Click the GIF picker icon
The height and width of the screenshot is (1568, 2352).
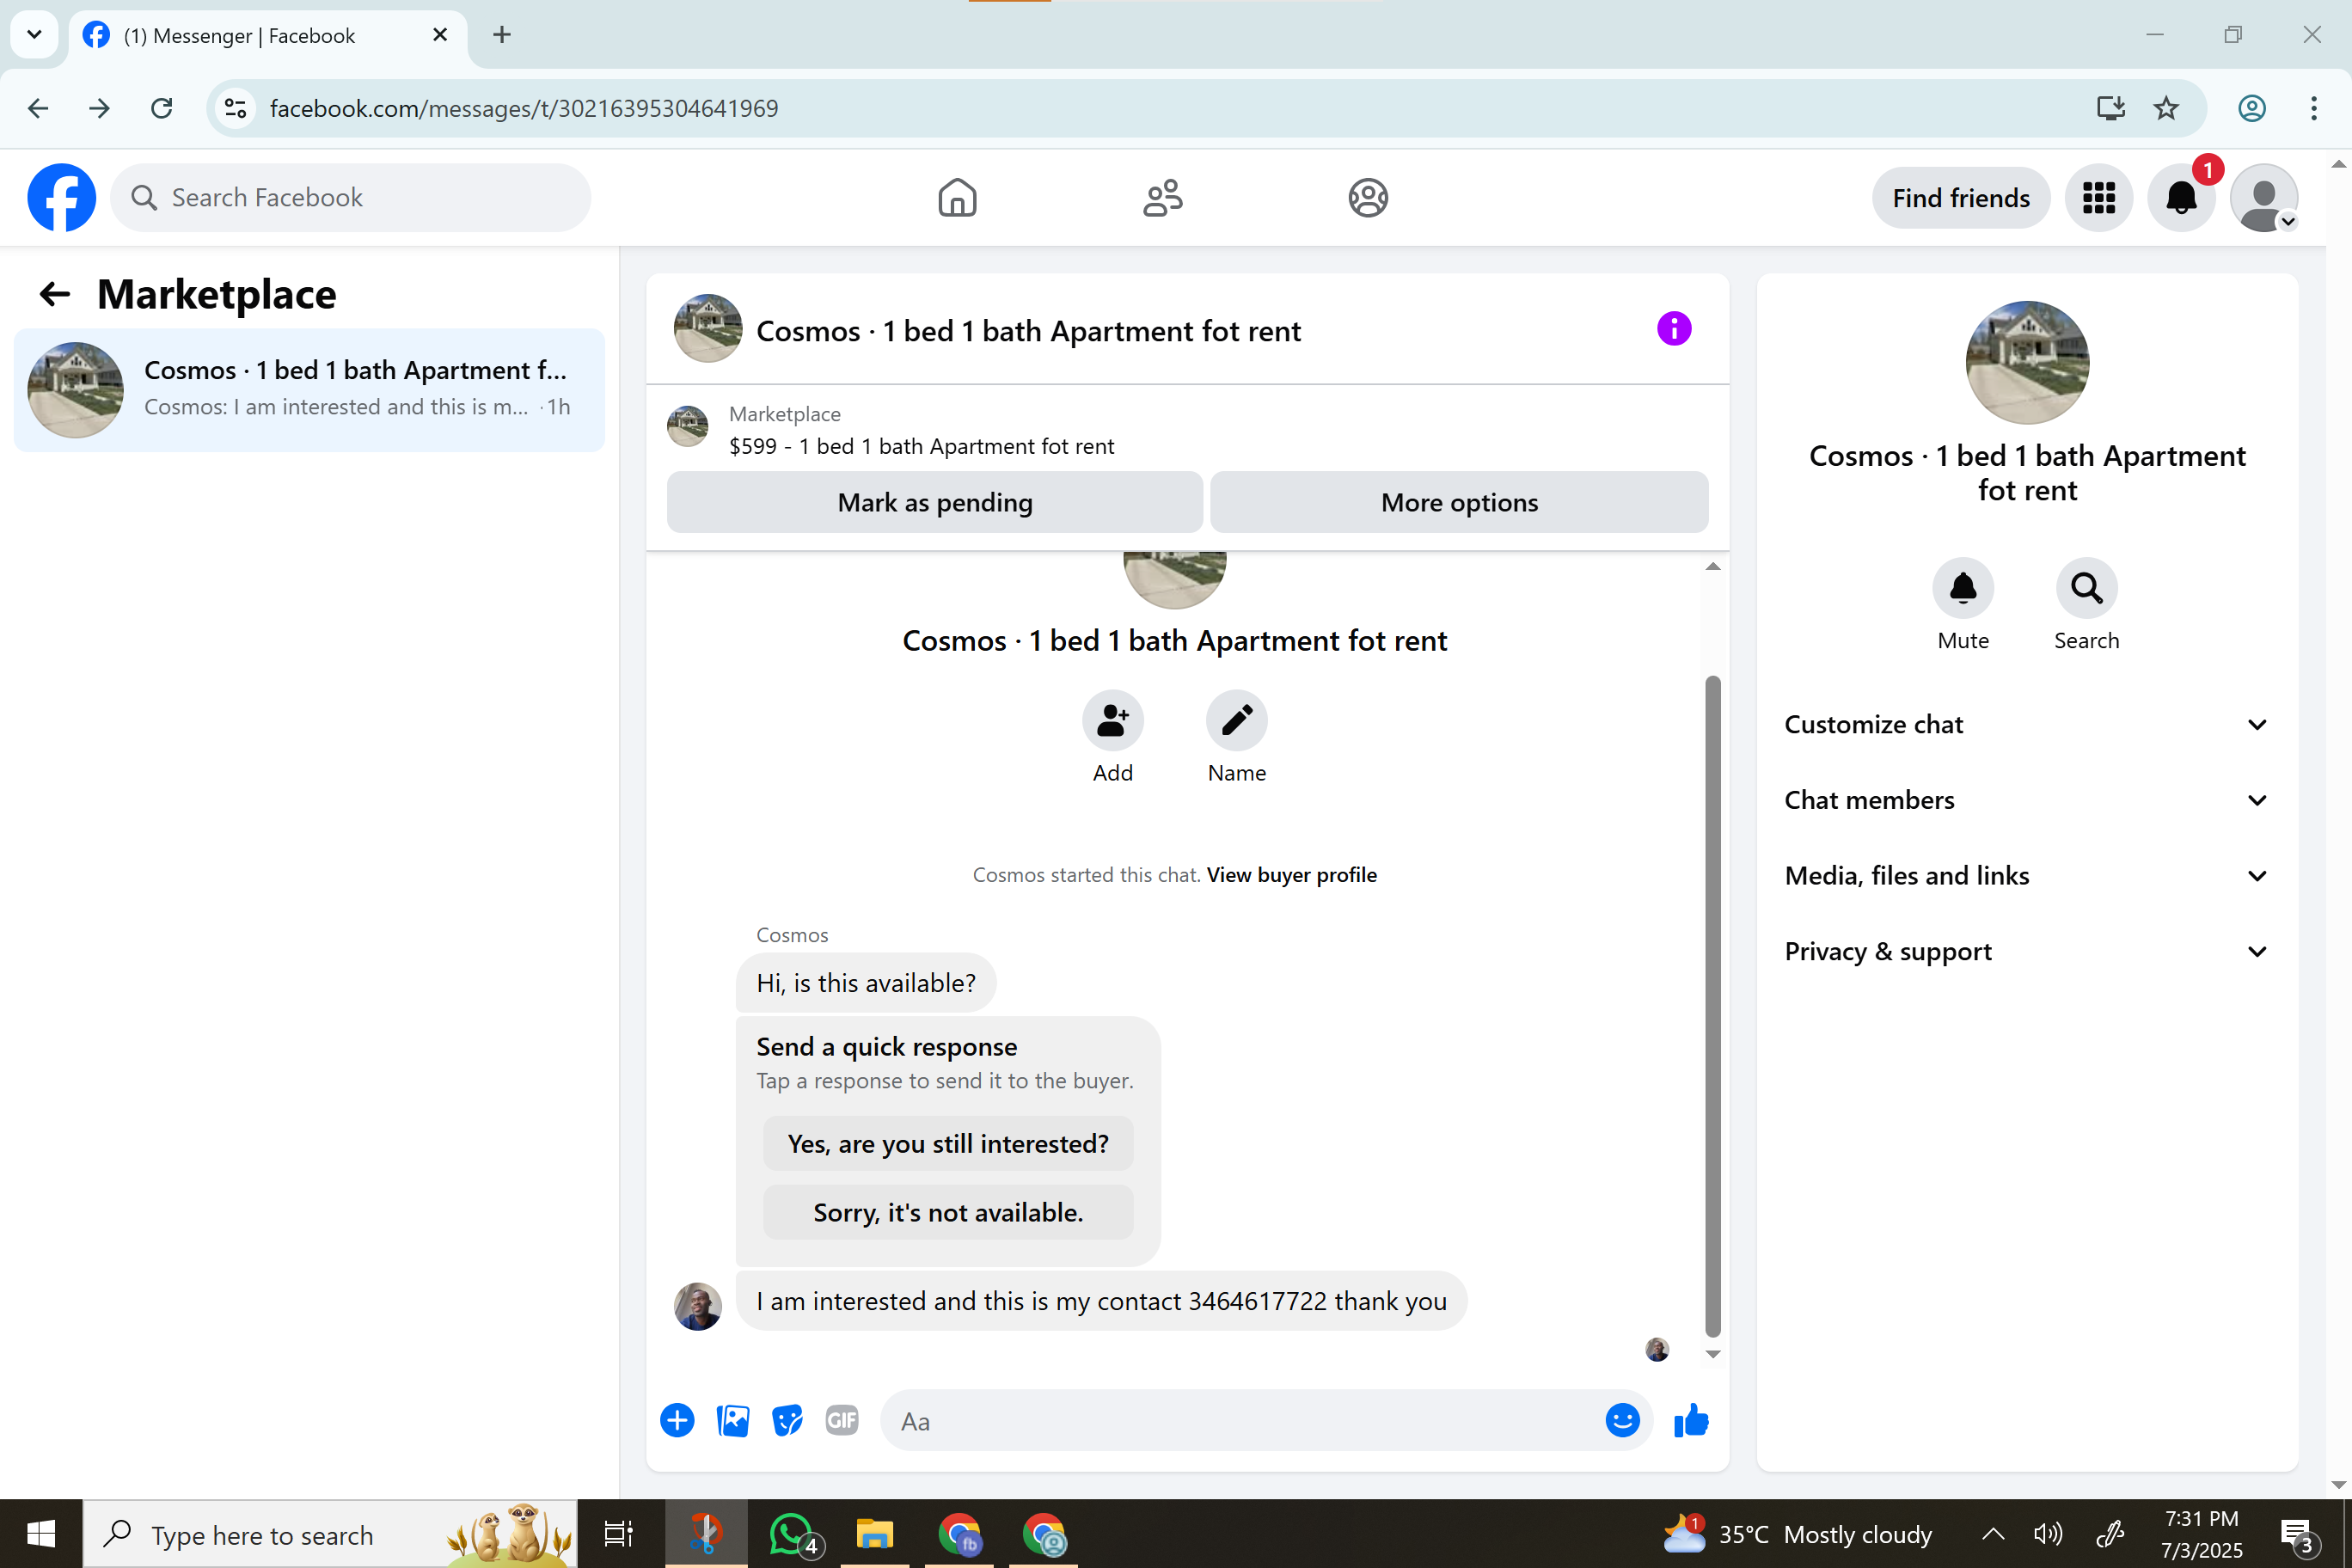(841, 1420)
